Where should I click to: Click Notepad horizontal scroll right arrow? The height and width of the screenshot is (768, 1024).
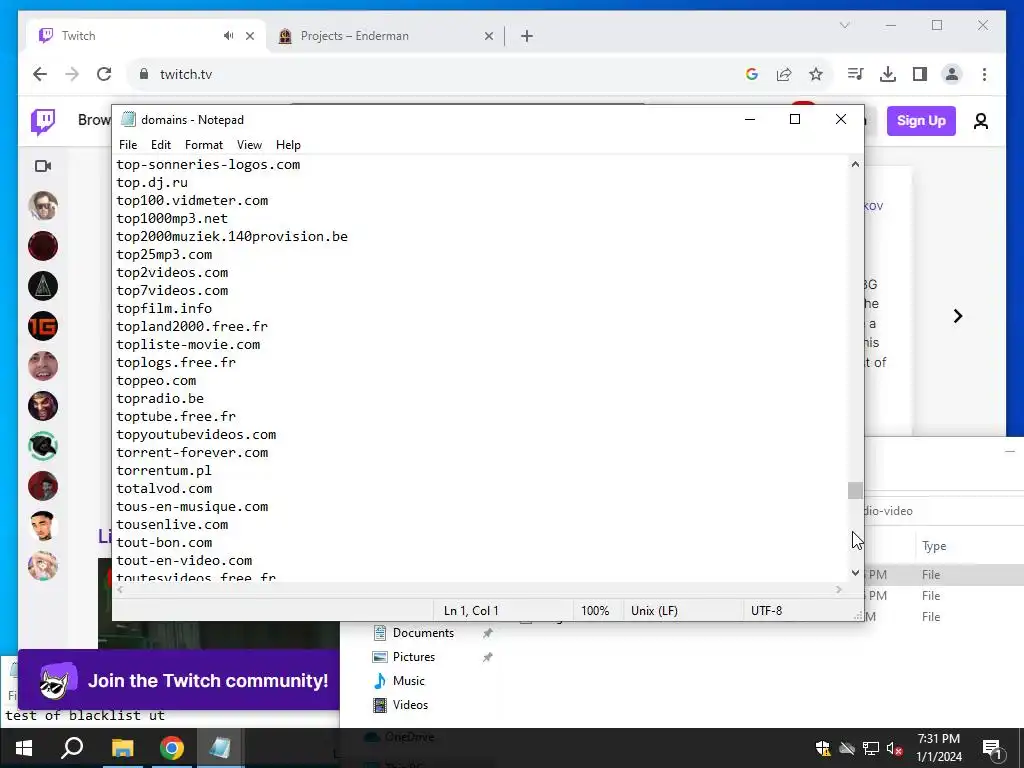pyautogui.click(x=839, y=590)
